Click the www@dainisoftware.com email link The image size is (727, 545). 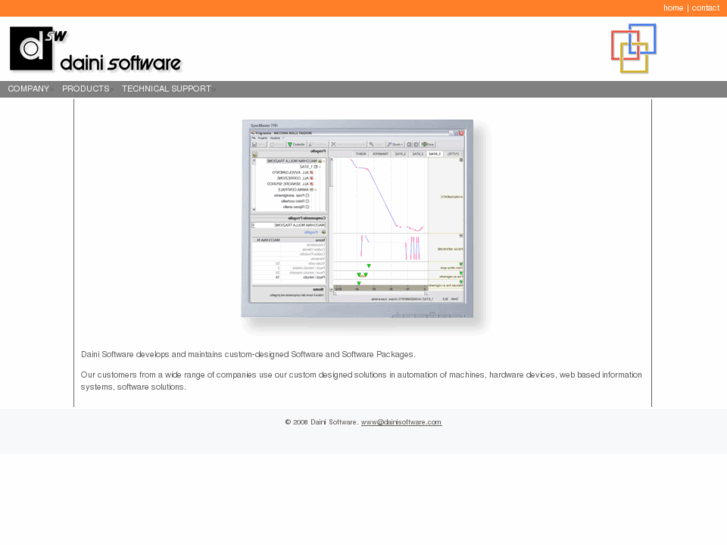(401, 422)
